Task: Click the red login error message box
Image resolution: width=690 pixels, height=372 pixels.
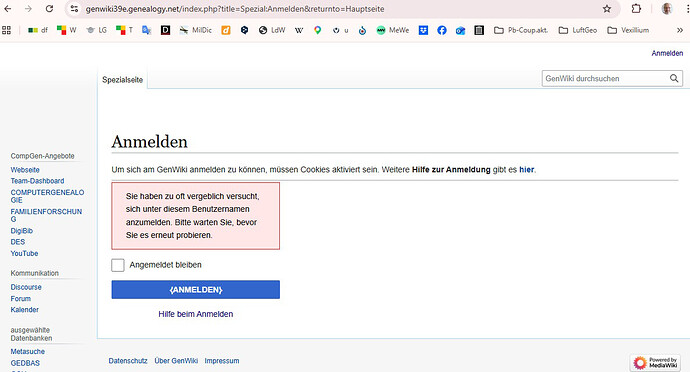Action: (195, 216)
